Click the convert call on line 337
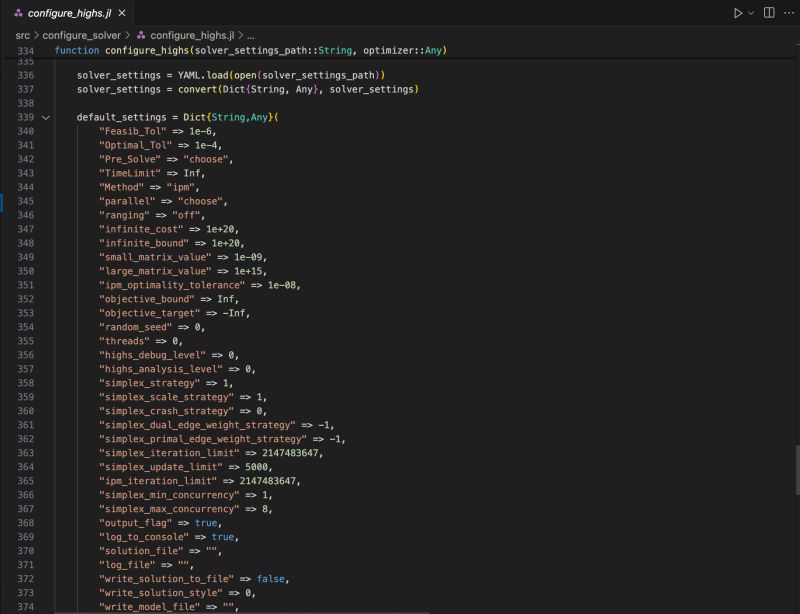 (x=197, y=89)
